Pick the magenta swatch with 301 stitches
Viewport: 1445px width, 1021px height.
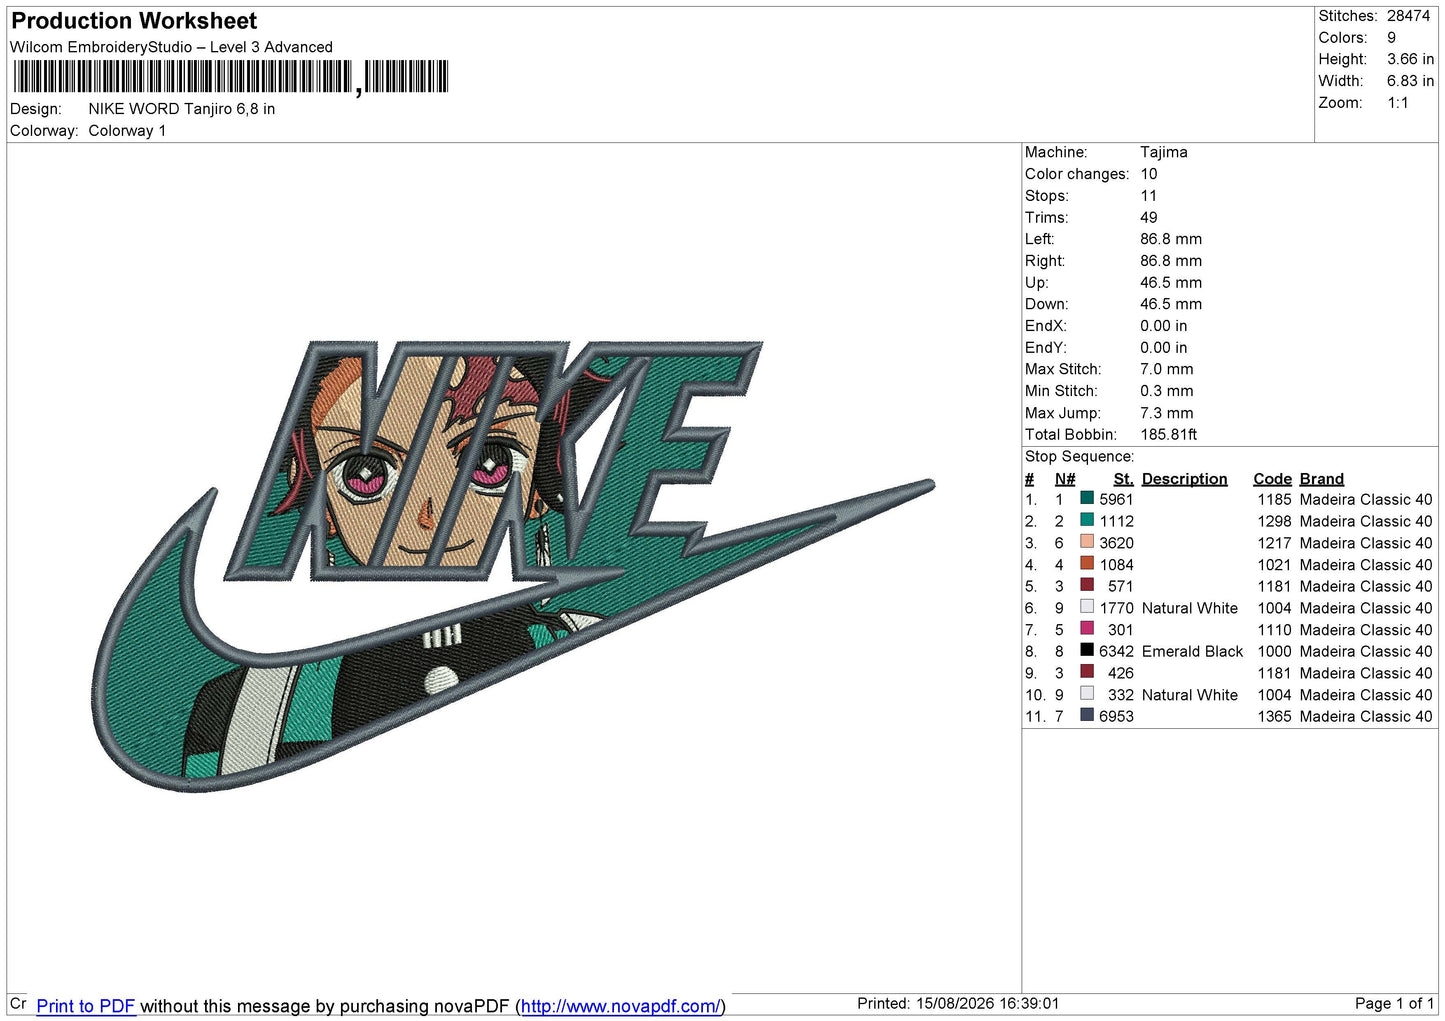1087,628
